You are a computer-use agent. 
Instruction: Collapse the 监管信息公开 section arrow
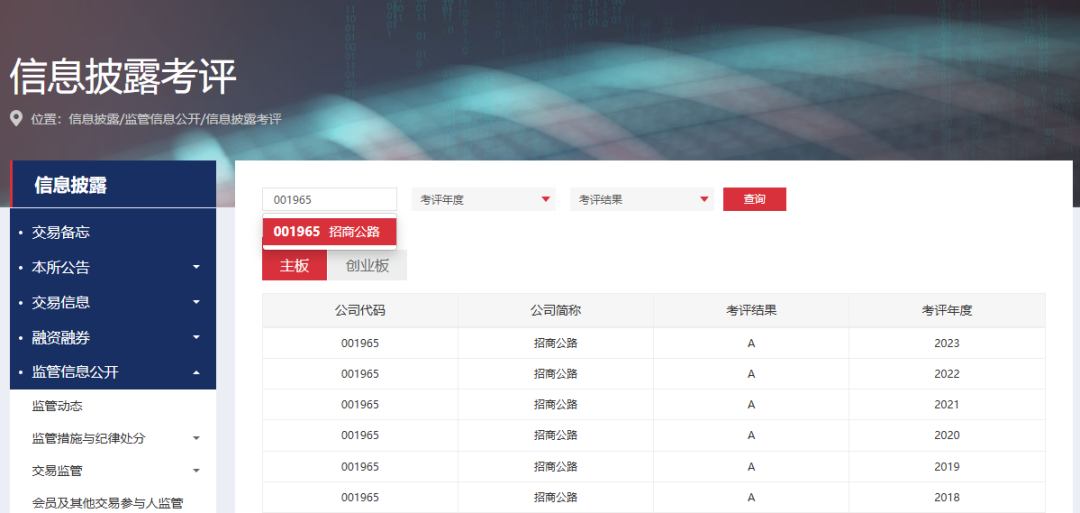pos(196,373)
